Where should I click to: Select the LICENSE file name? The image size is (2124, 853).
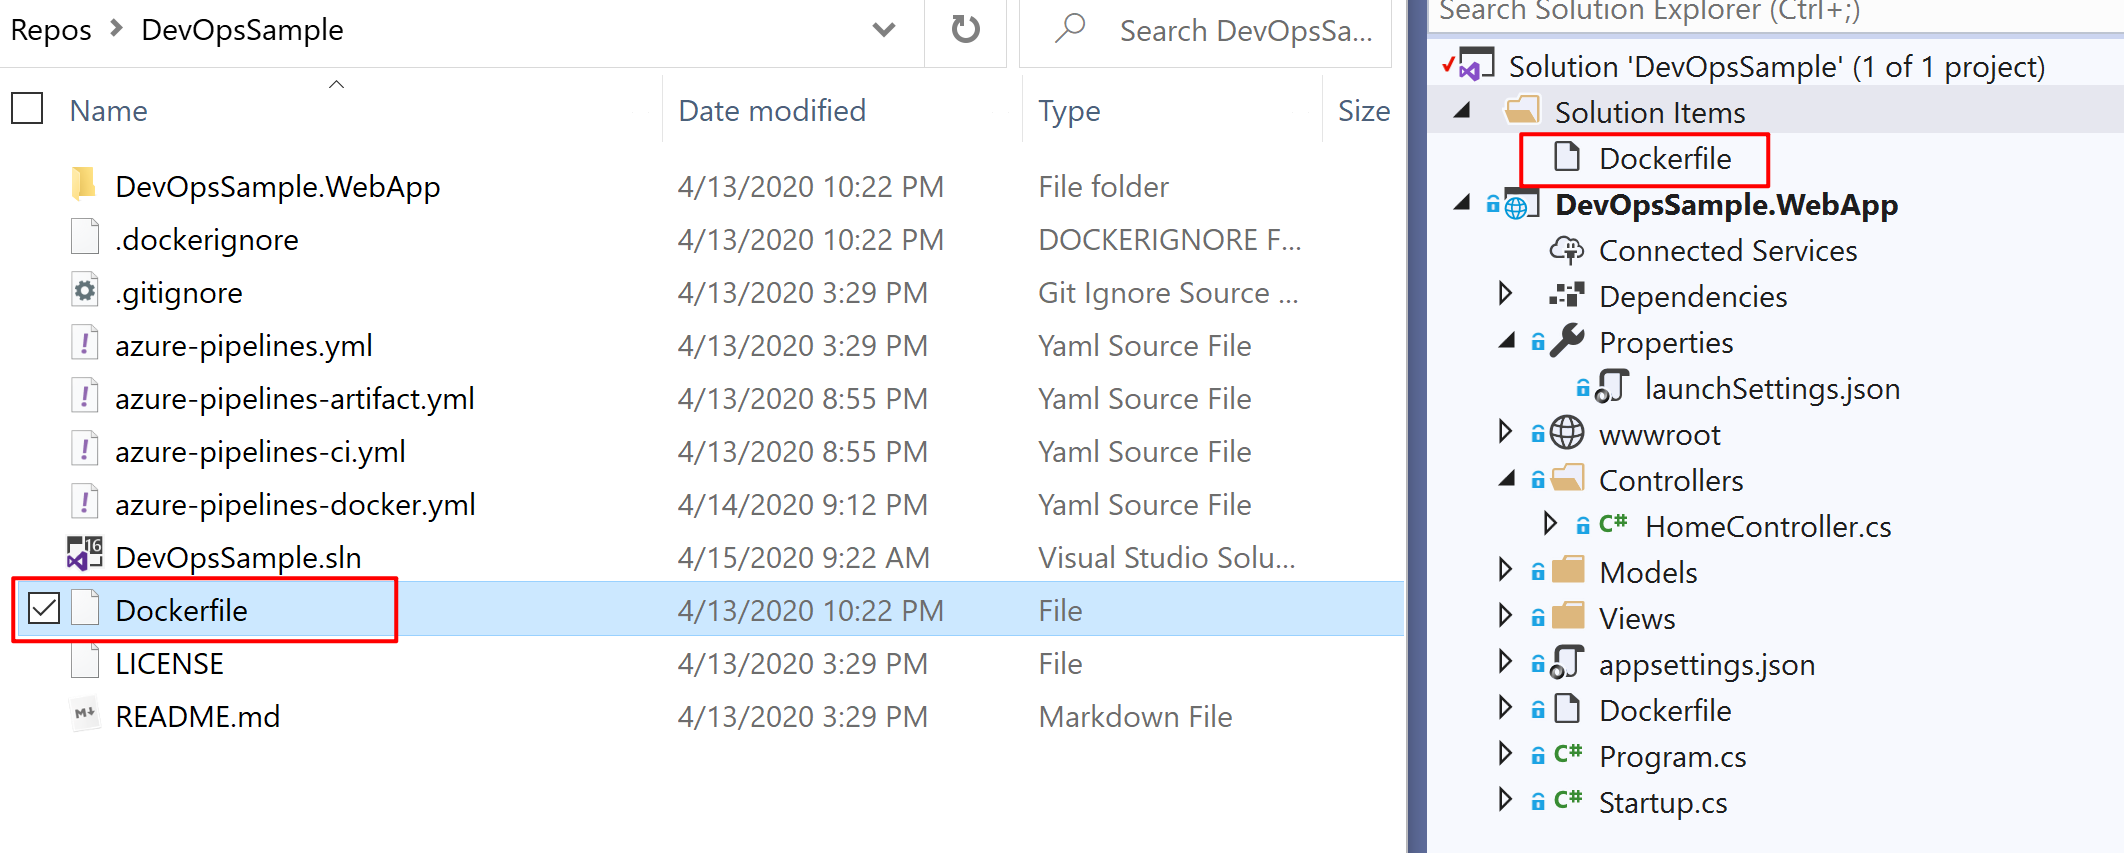point(169,663)
